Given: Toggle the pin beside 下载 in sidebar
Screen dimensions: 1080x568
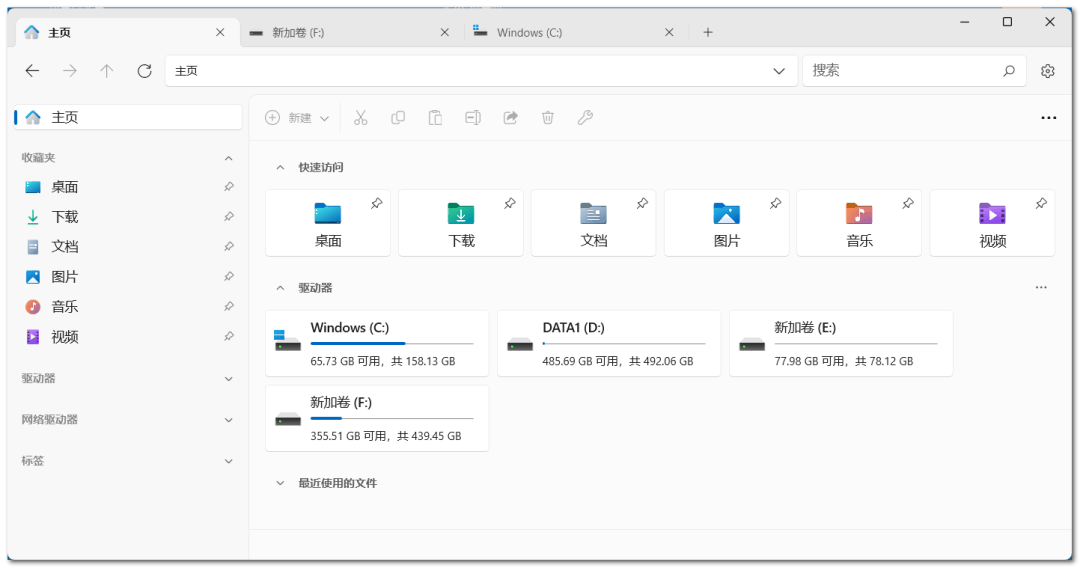Looking at the screenshot, I should (229, 217).
